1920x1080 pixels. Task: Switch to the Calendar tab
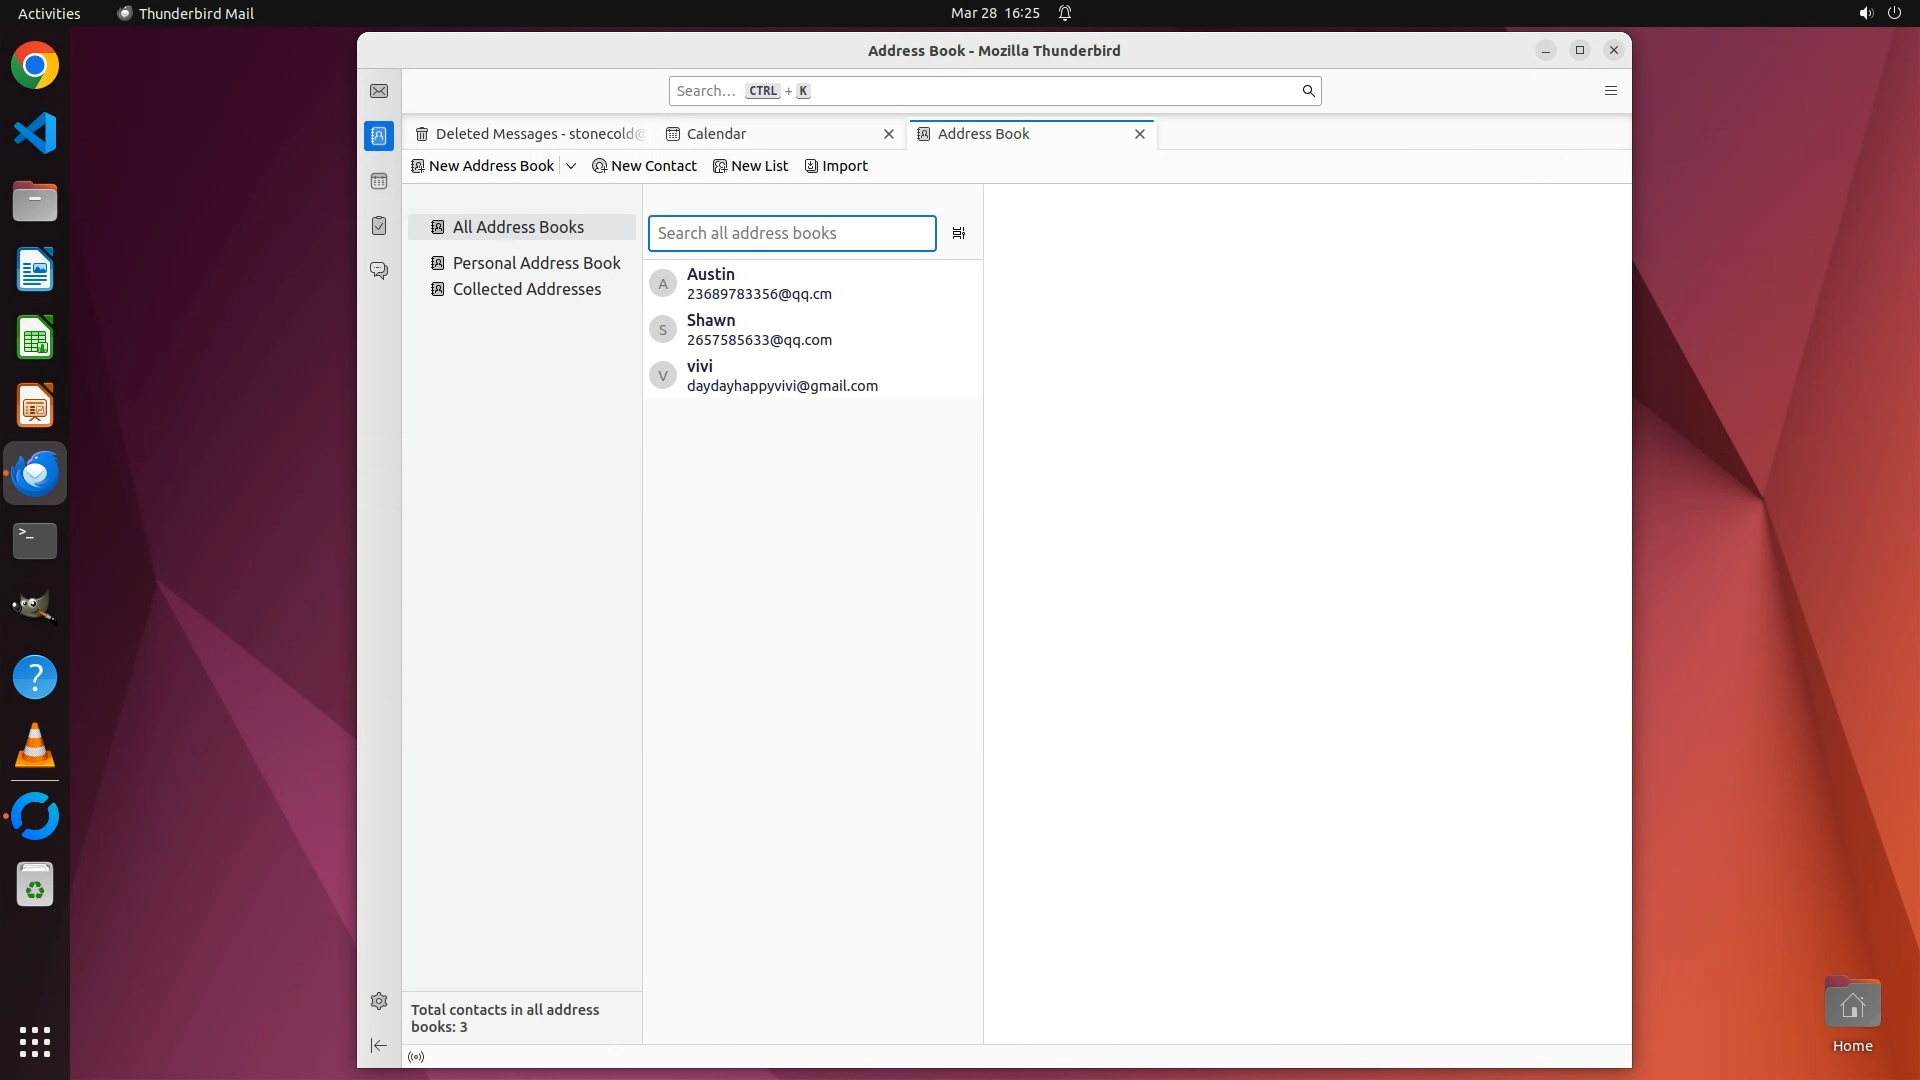click(x=716, y=134)
